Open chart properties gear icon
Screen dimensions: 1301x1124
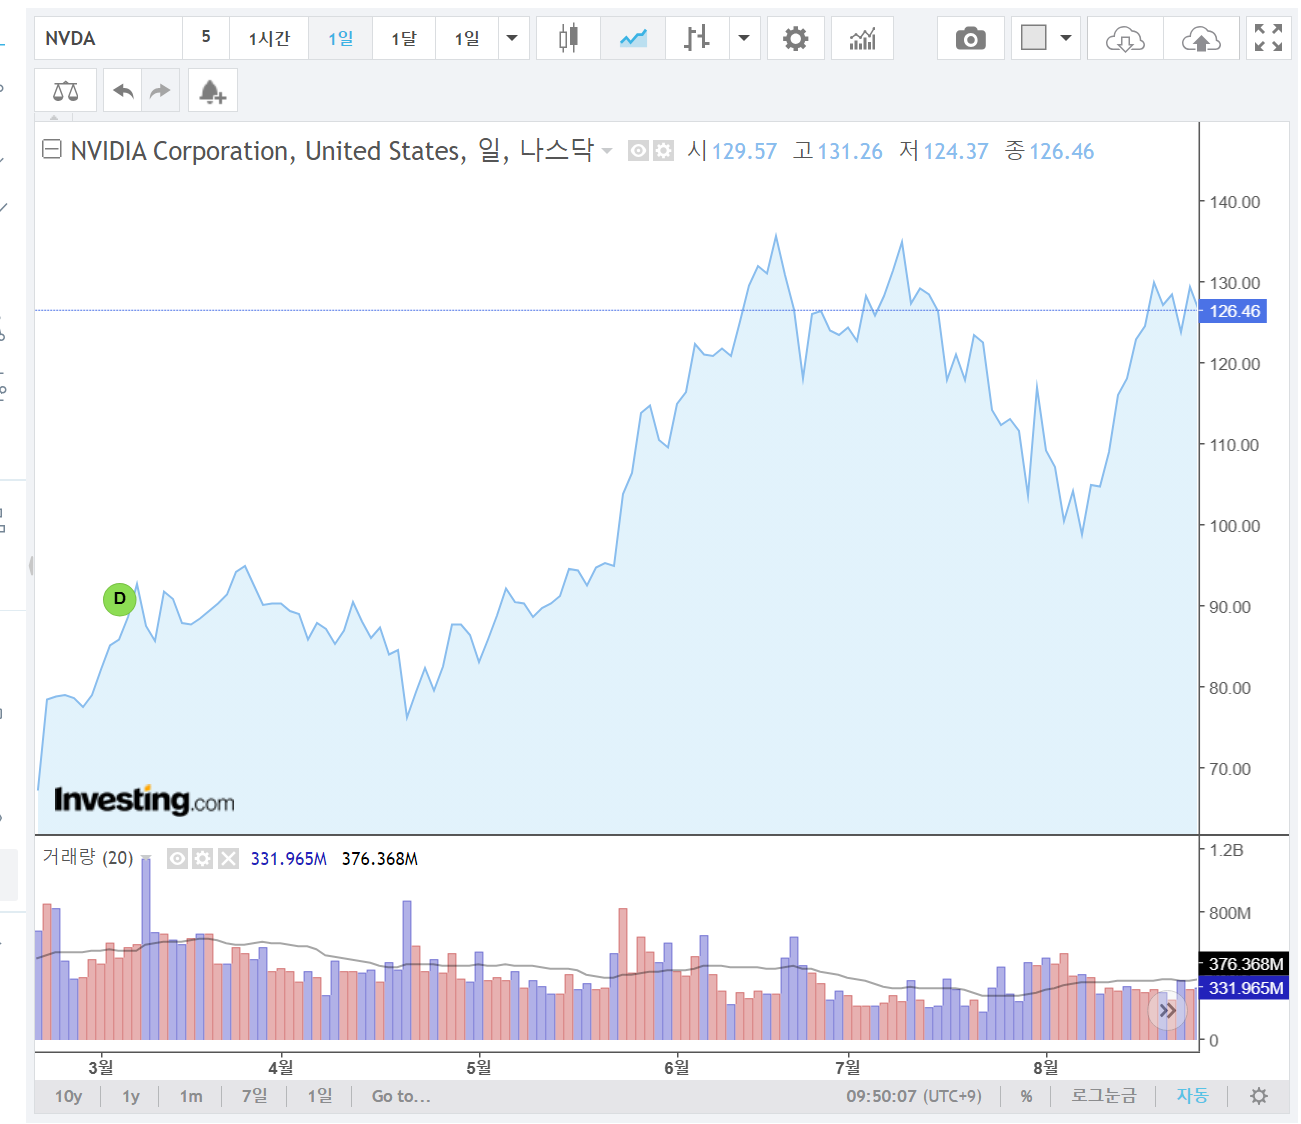click(795, 38)
